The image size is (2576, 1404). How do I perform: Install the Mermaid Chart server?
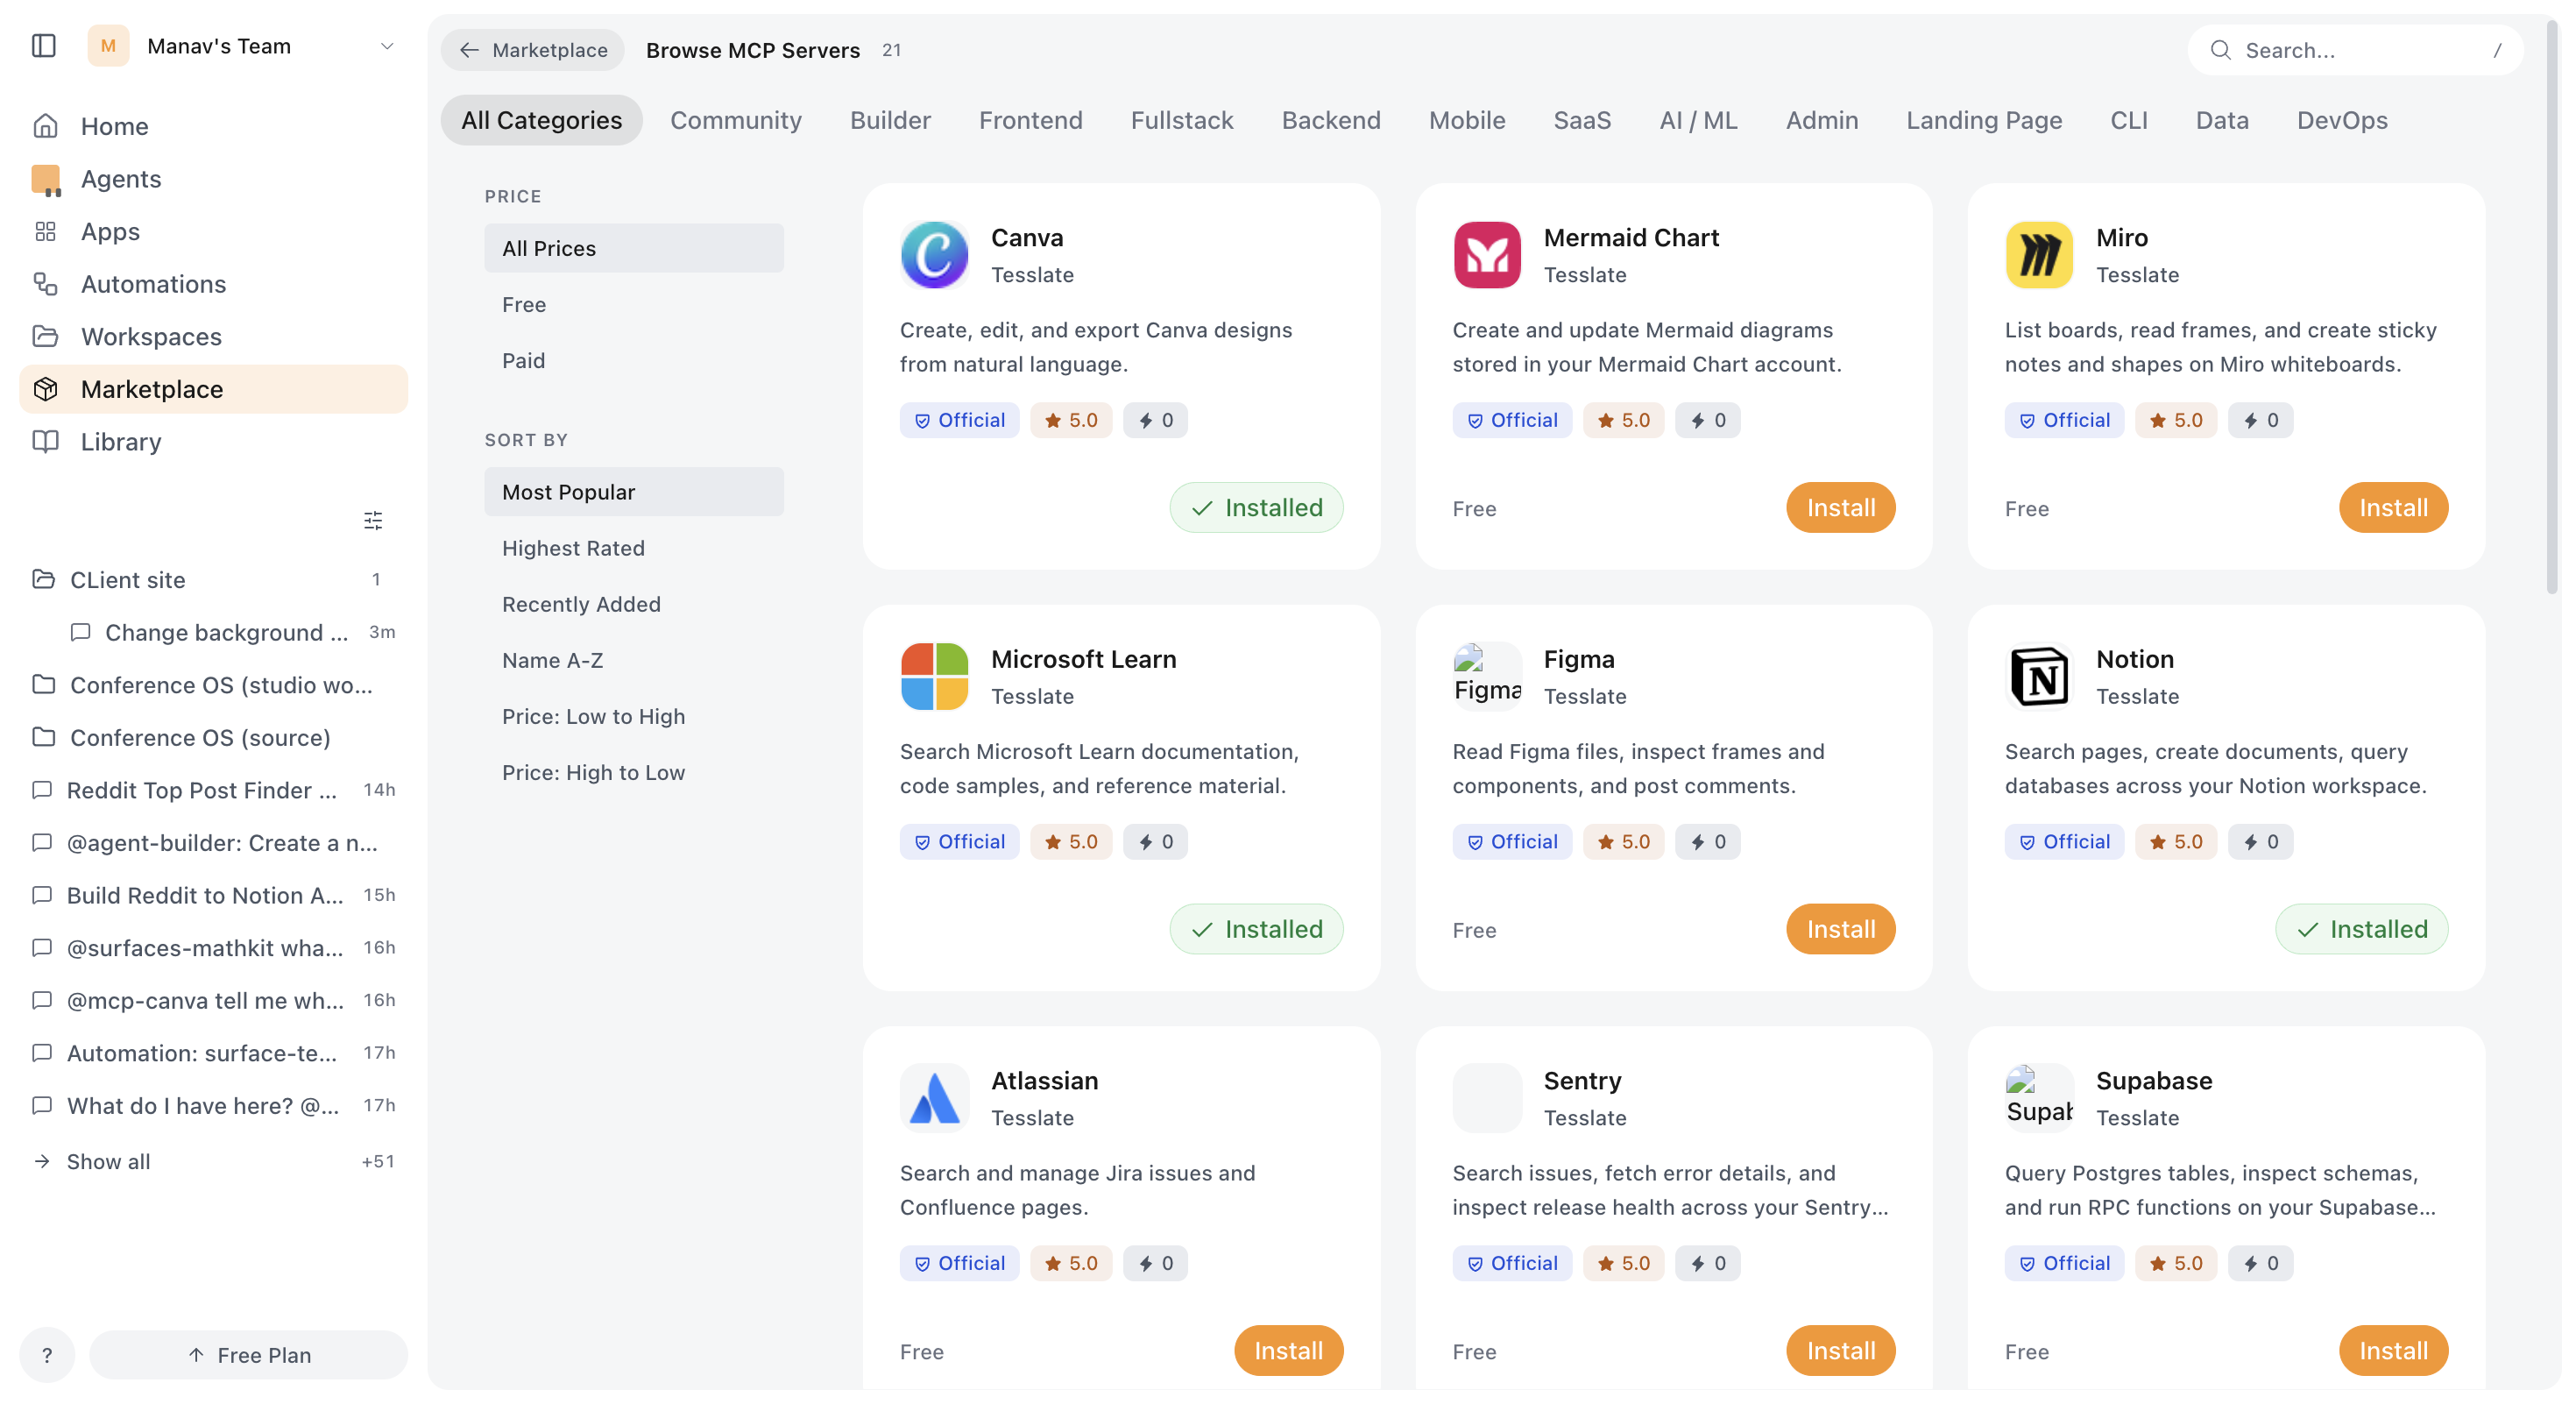pos(1840,508)
